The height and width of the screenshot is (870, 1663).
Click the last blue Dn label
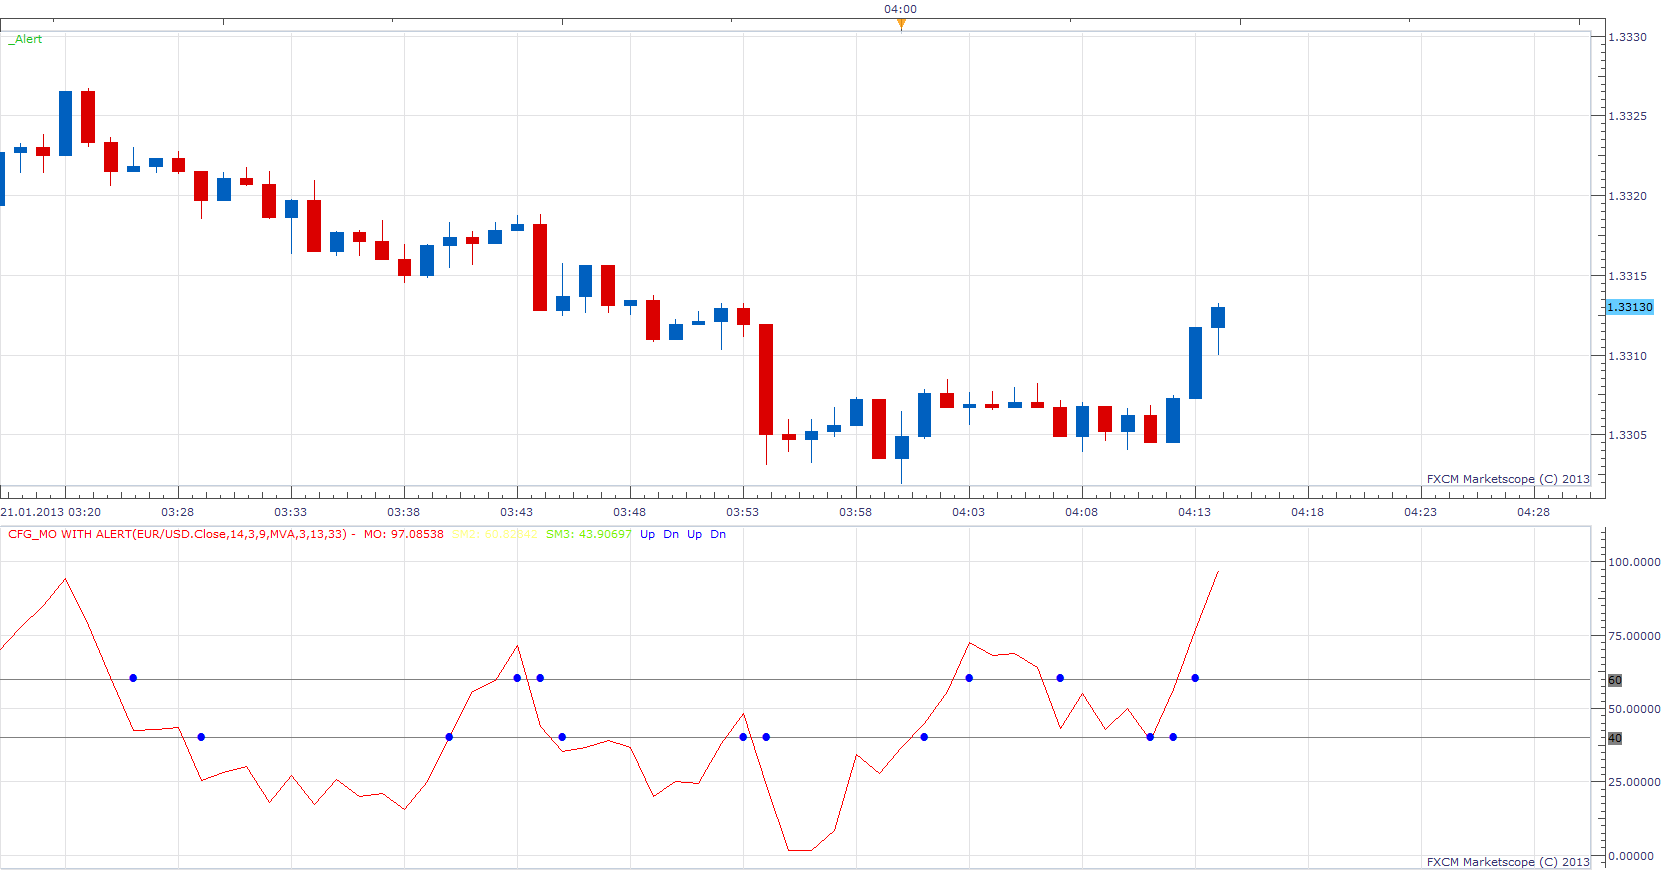click(718, 534)
